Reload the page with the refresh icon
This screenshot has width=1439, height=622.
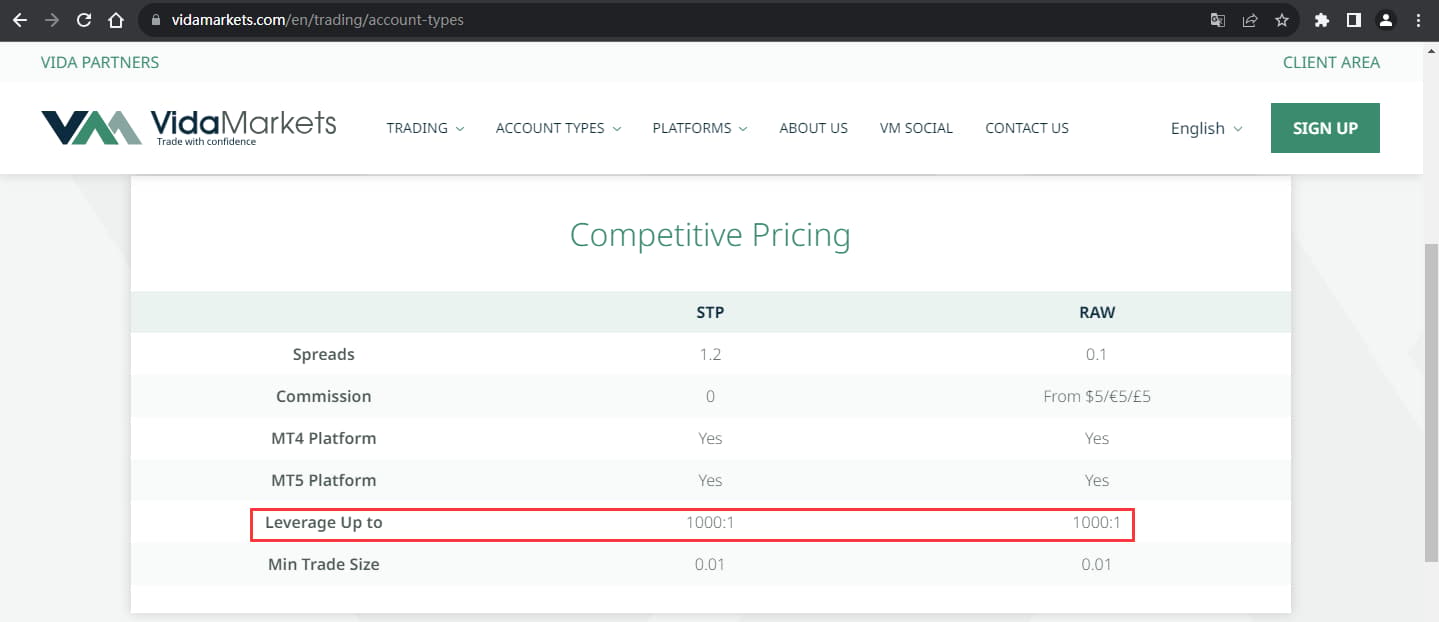(84, 20)
